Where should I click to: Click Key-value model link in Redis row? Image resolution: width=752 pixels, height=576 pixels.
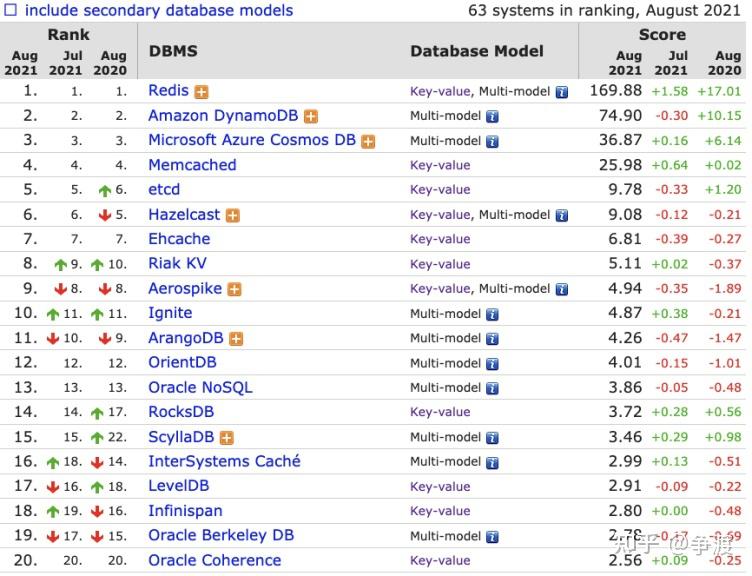[x=440, y=91]
